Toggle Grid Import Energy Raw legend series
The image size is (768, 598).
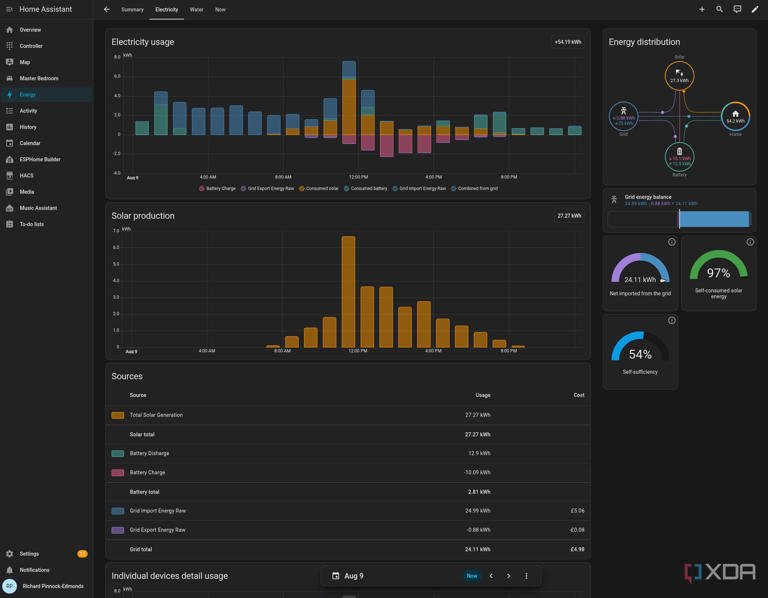(419, 189)
